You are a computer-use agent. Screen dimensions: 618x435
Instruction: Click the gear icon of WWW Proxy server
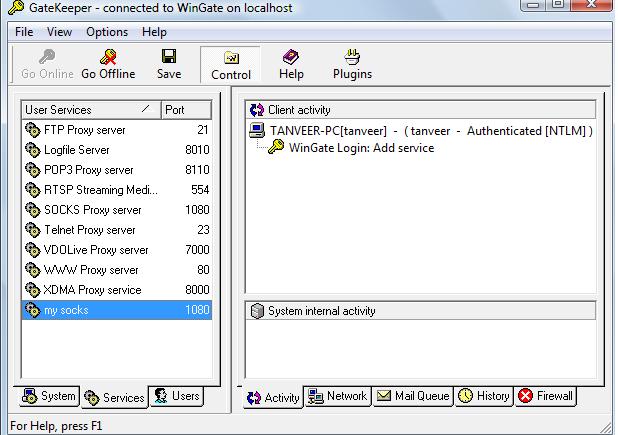click(x=33, y=270)
